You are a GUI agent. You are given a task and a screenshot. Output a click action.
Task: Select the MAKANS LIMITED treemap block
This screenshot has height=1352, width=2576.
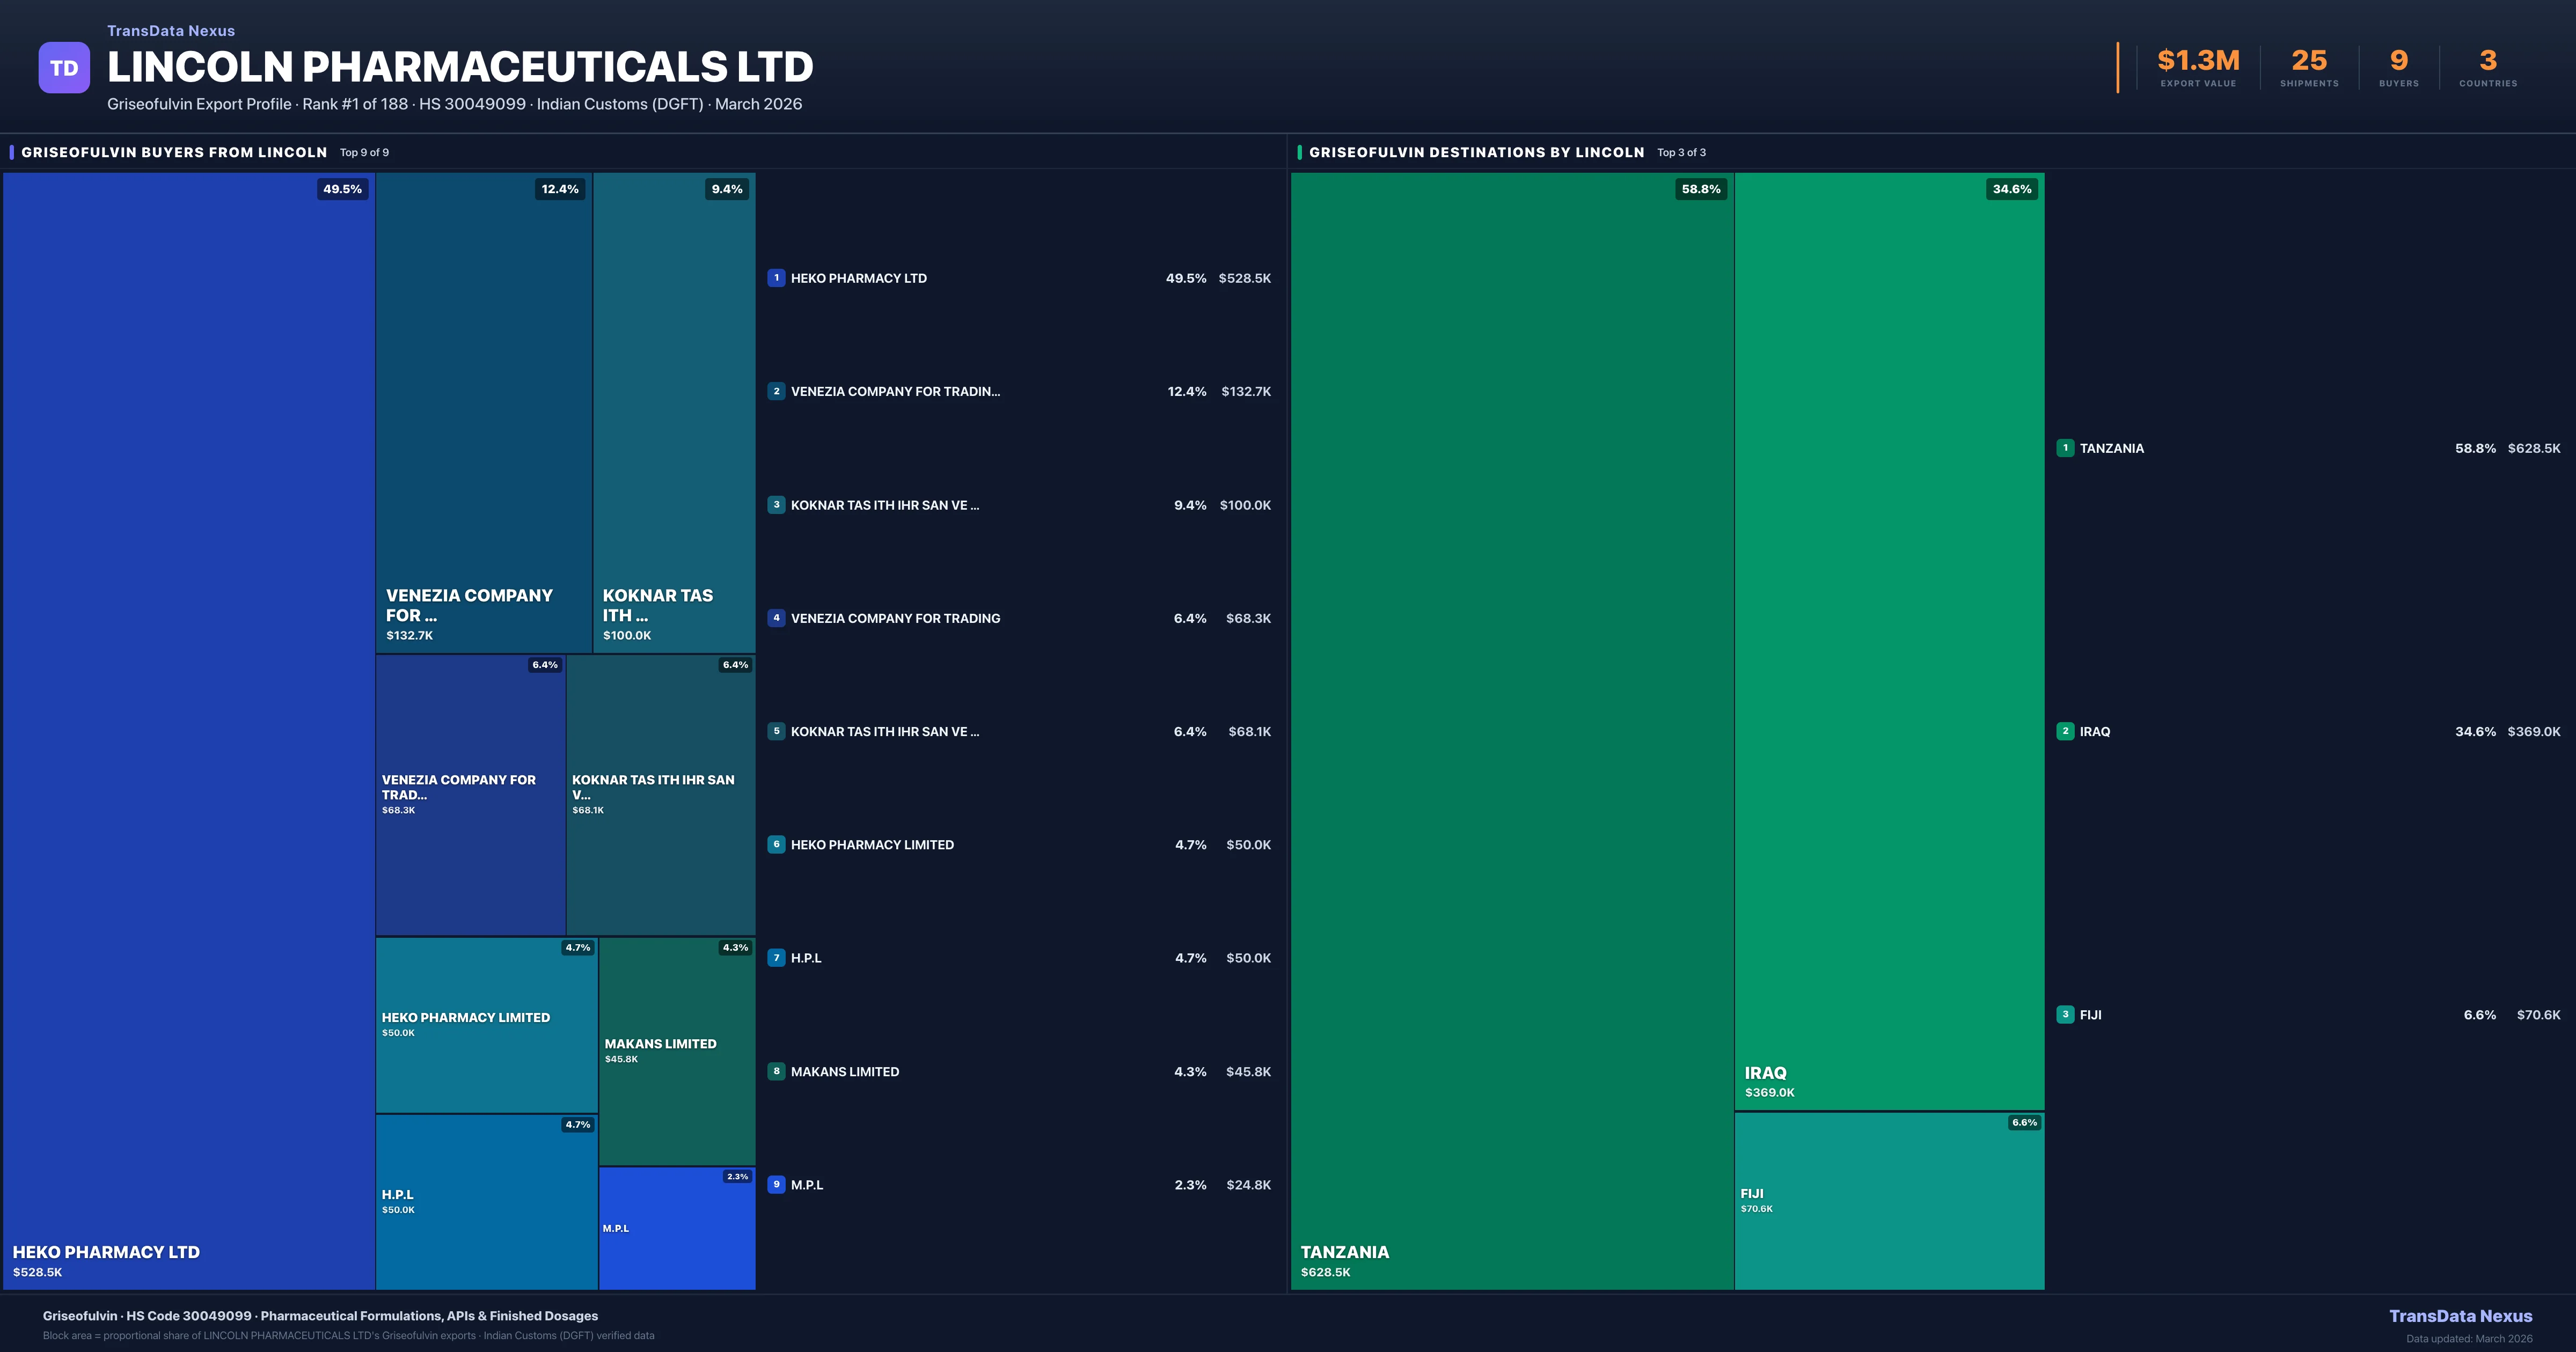coord(677,1050)
